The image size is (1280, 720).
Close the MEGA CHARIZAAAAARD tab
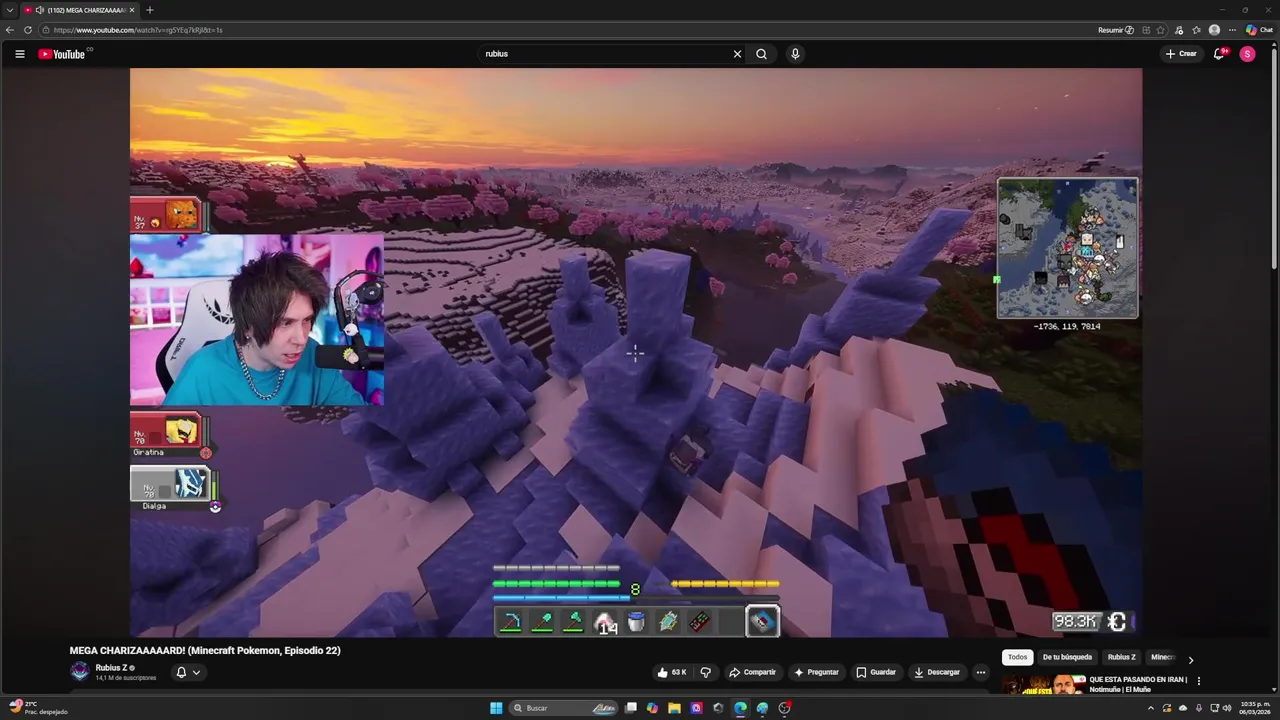[132, 10]
